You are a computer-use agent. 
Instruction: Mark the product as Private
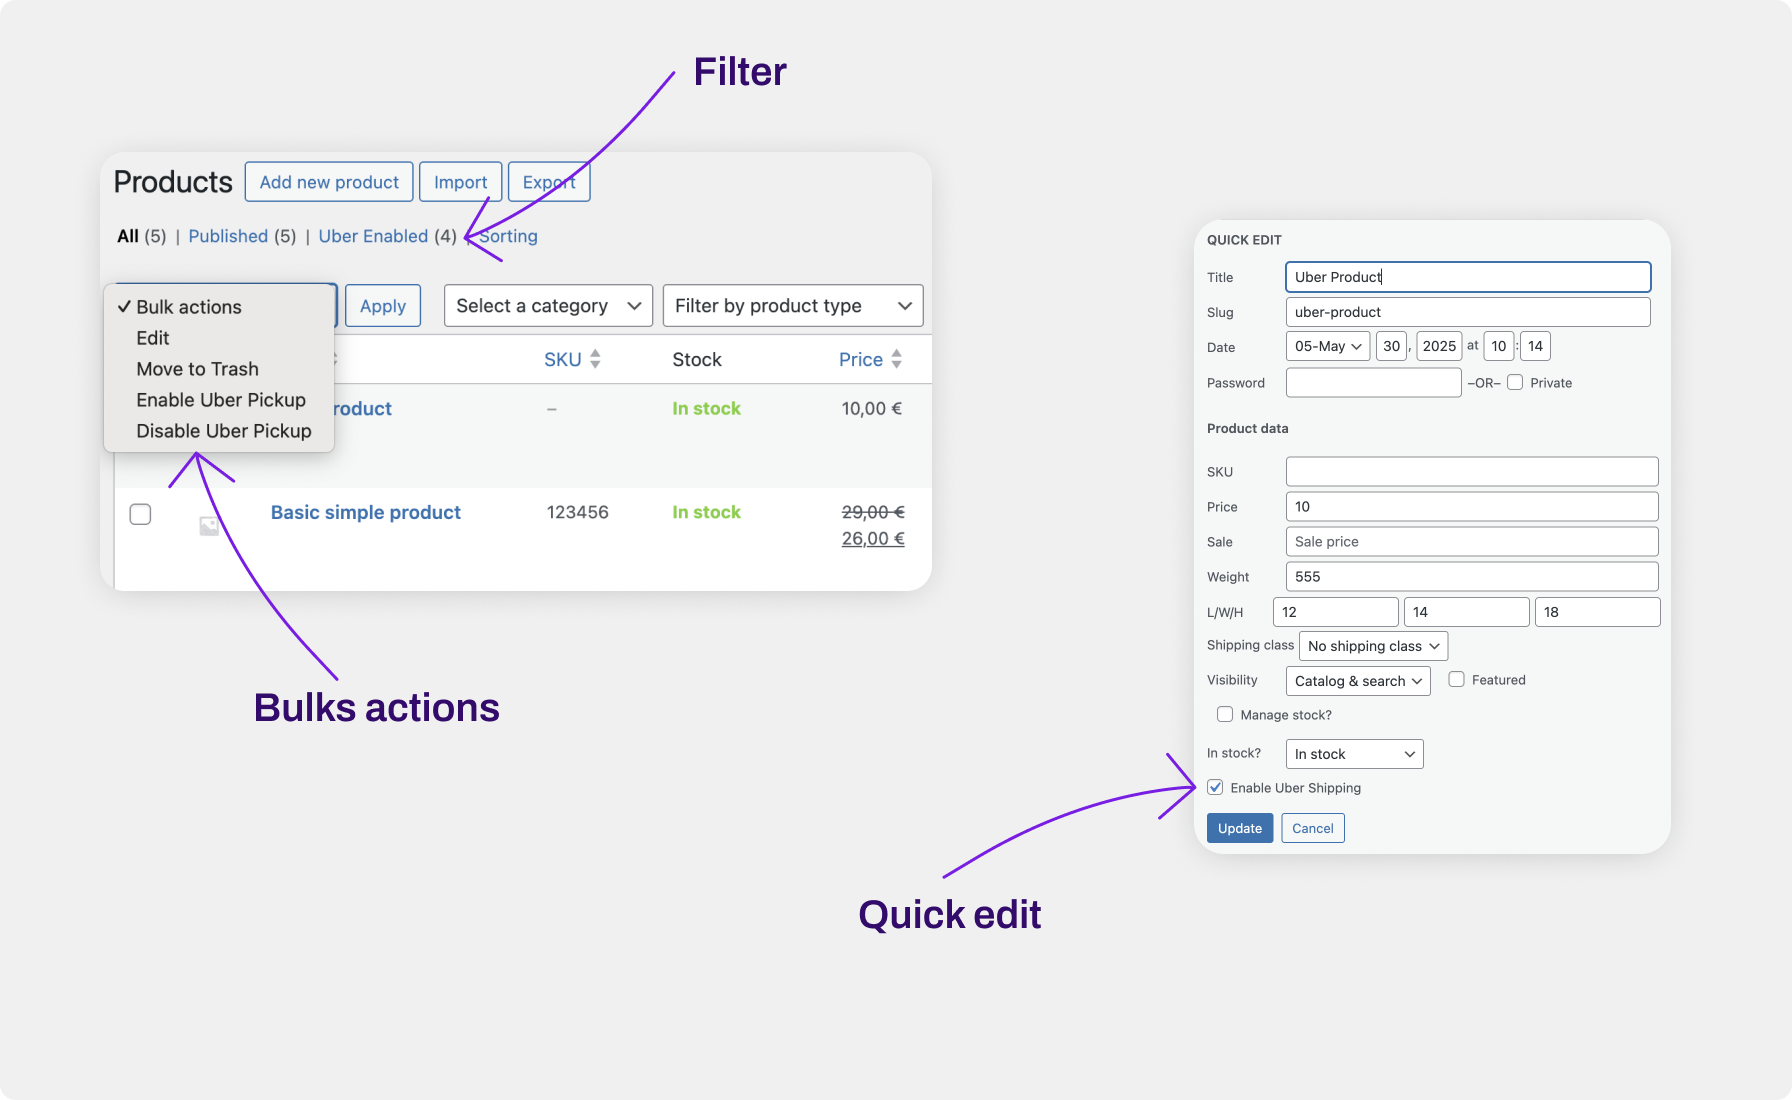(1515, 382)
